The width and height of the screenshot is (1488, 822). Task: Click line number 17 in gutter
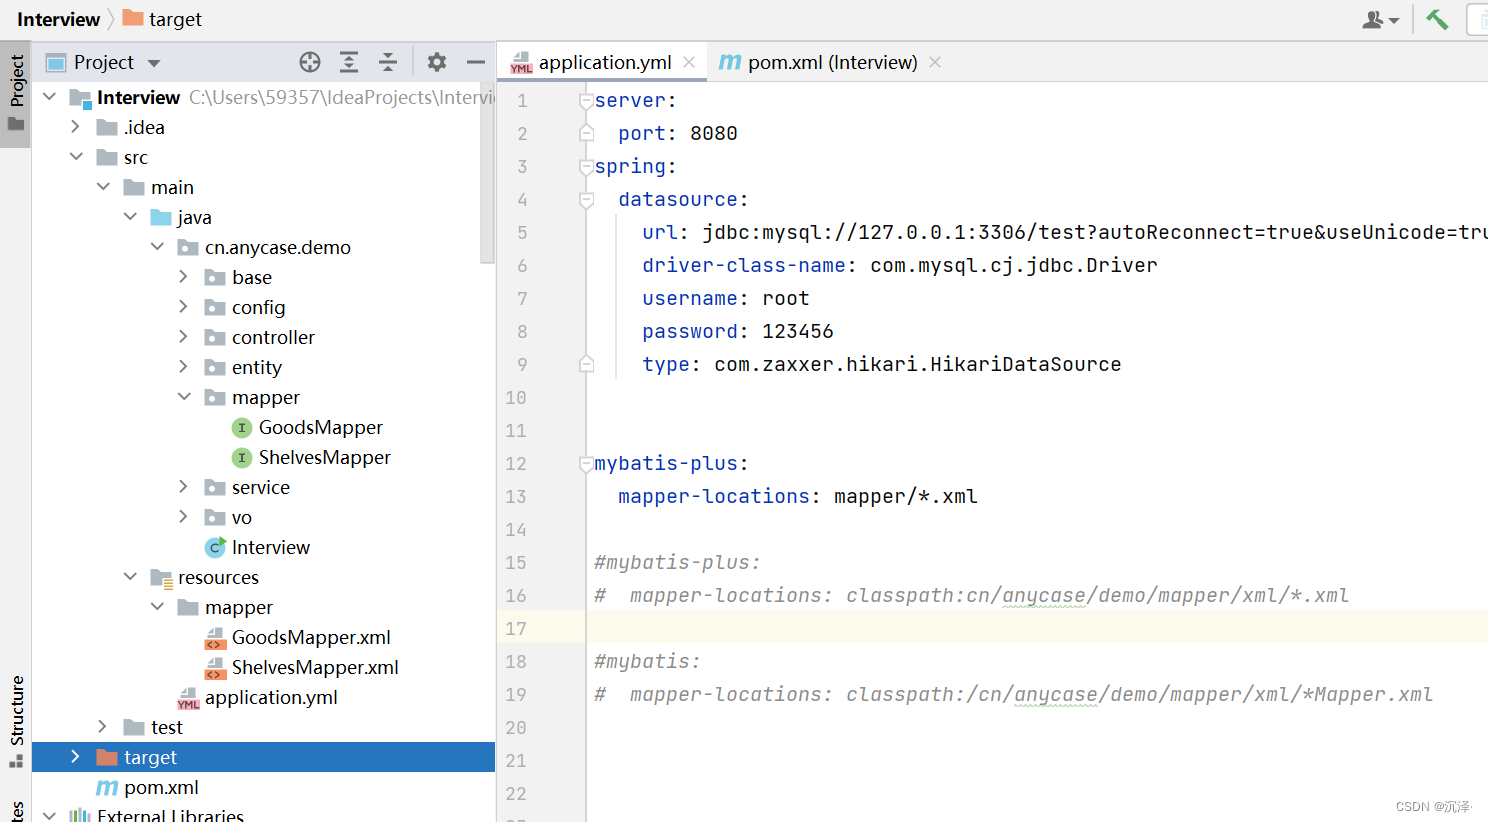tap(516, 628)
